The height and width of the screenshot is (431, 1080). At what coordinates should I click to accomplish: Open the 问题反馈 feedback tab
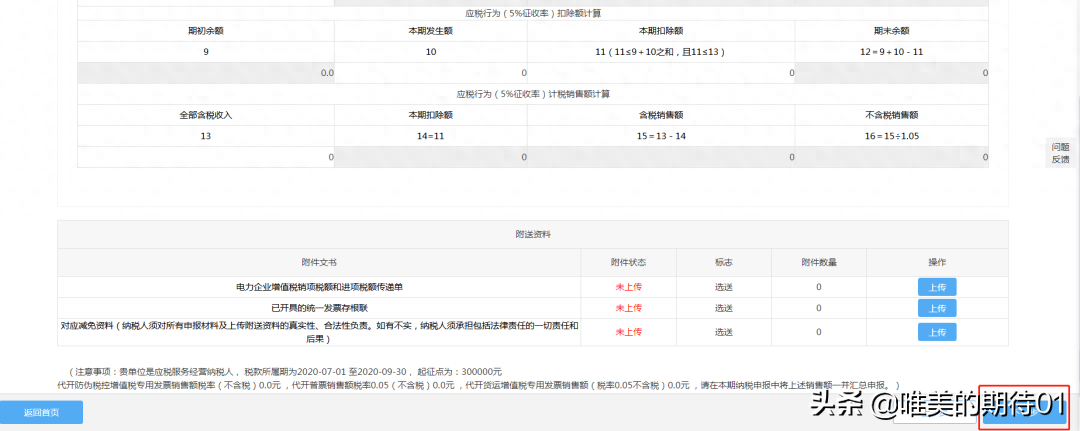pos(1060,152)
